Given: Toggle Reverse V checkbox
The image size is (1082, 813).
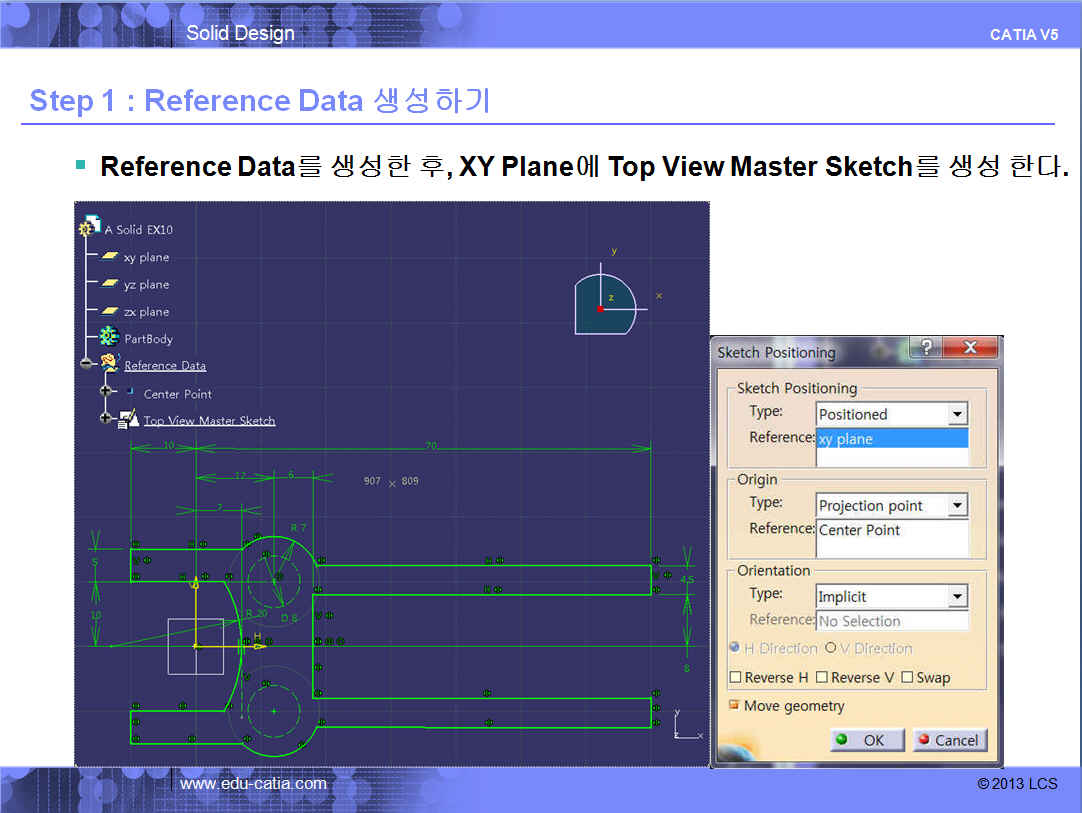Looking at the screenshot, I should point(822,677).
